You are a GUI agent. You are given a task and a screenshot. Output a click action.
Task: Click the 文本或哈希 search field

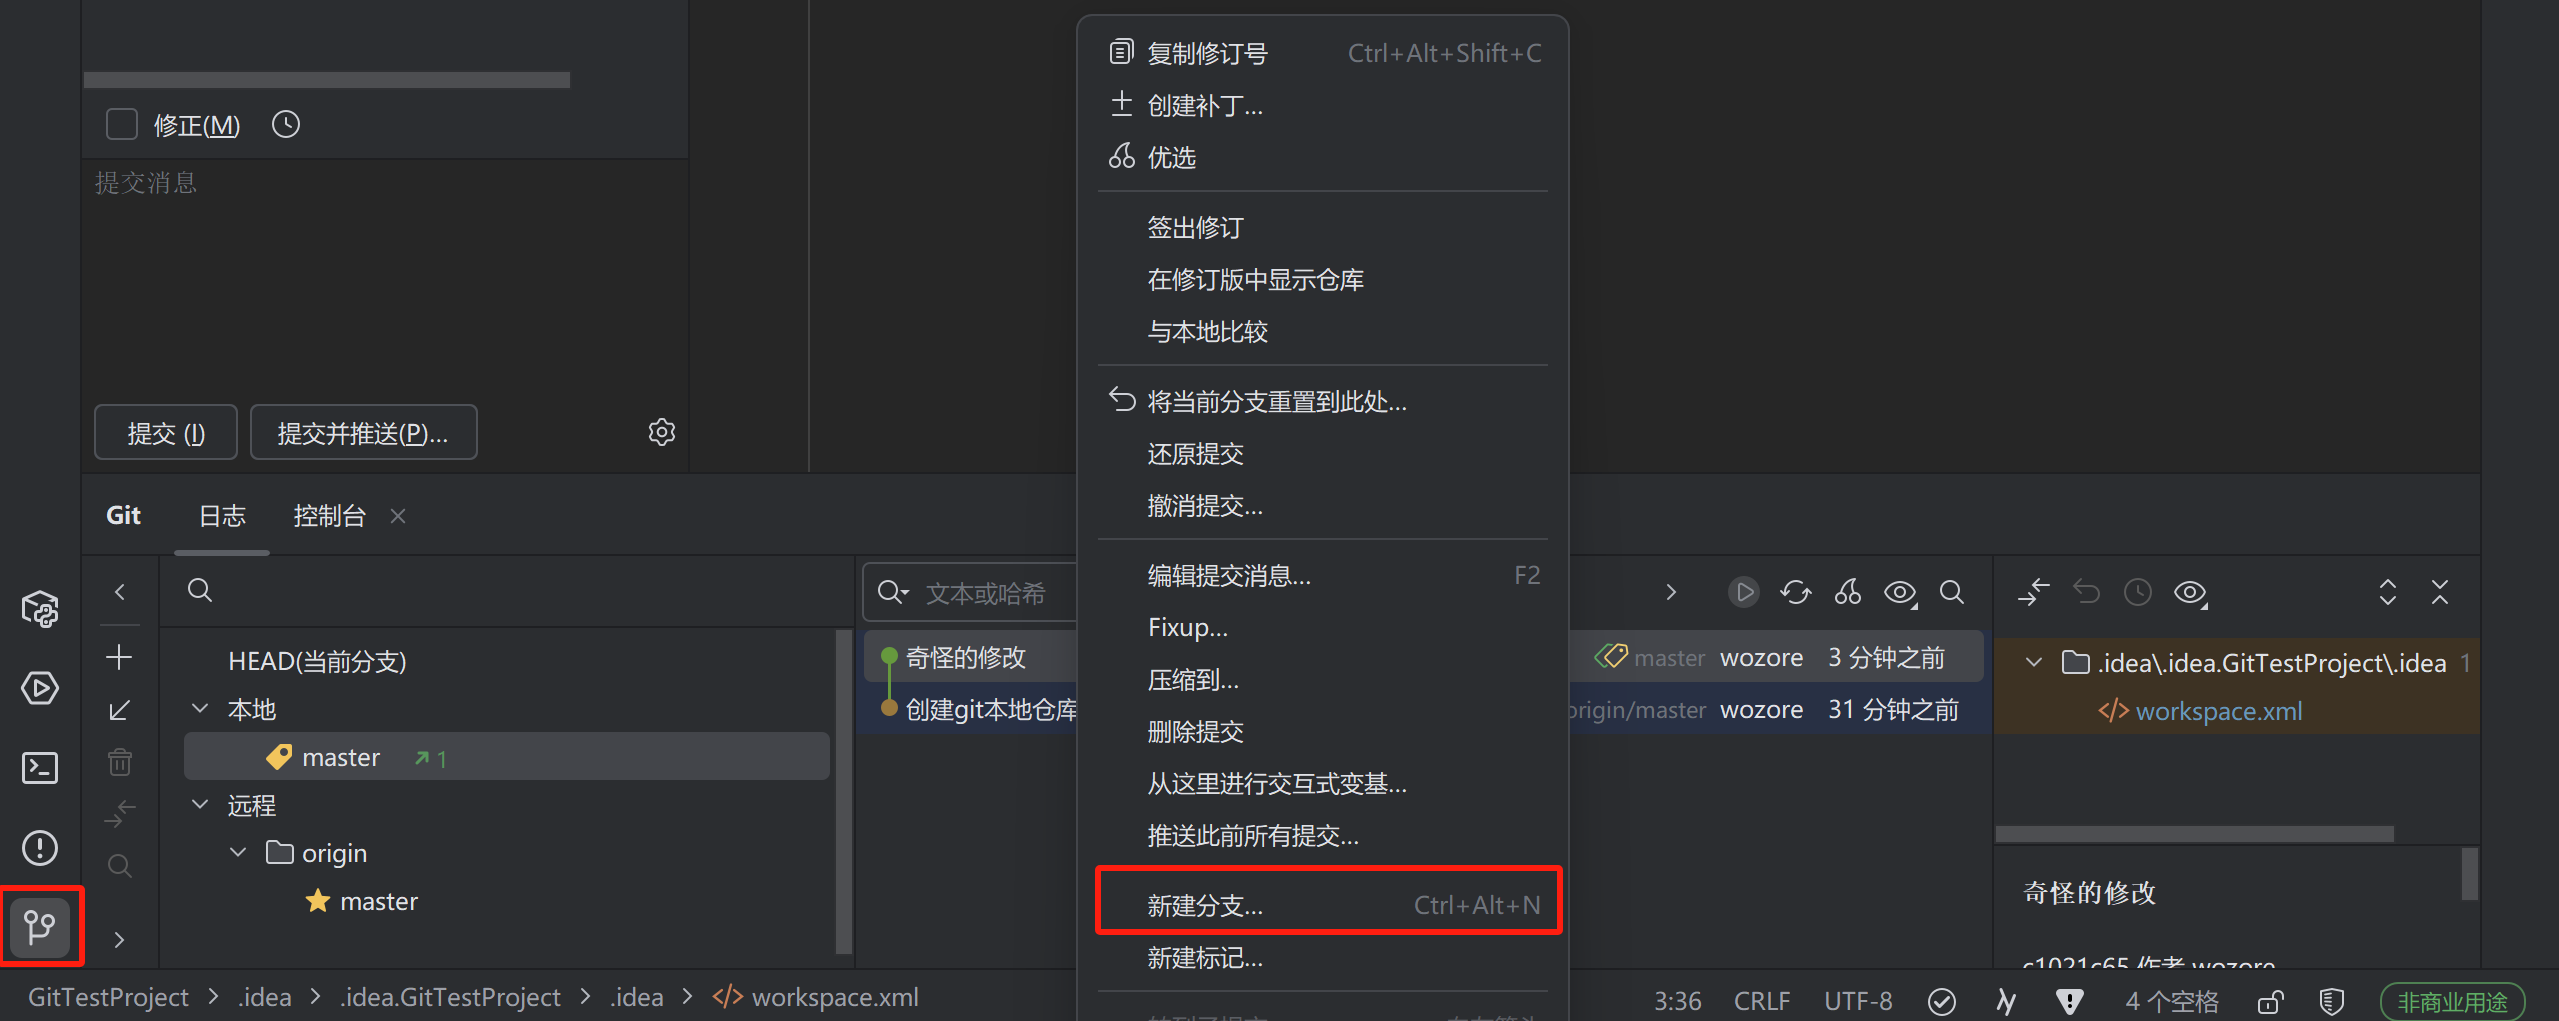coord(985,592)
